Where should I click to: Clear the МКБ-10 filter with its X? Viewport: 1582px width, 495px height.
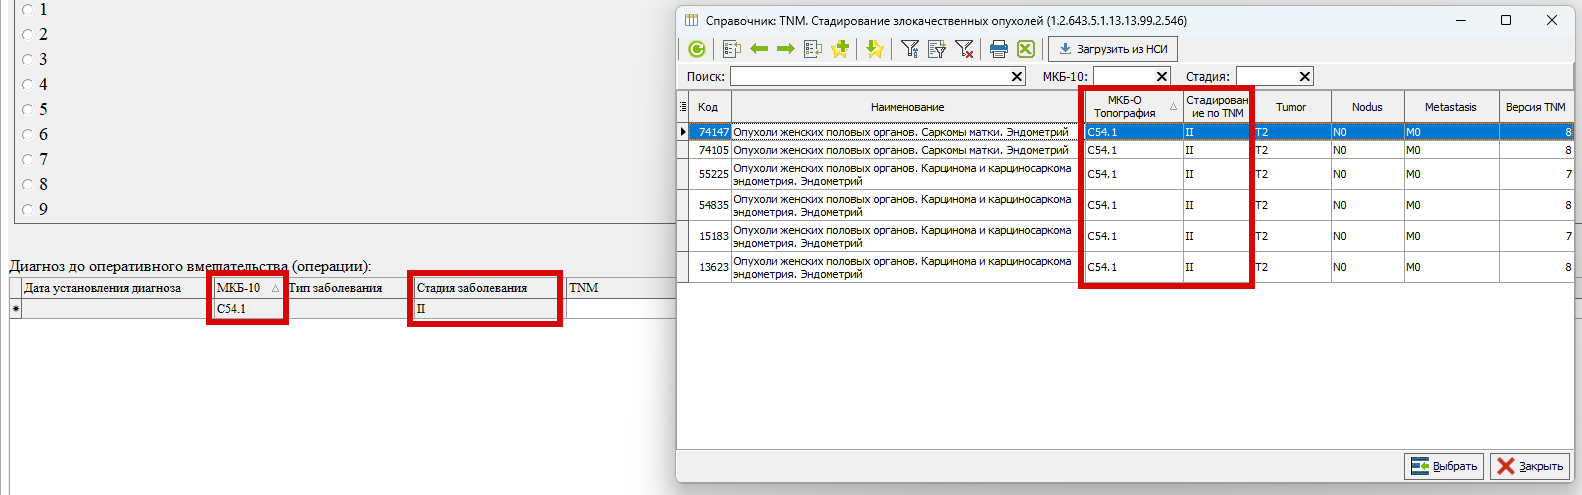(1162, 76)
